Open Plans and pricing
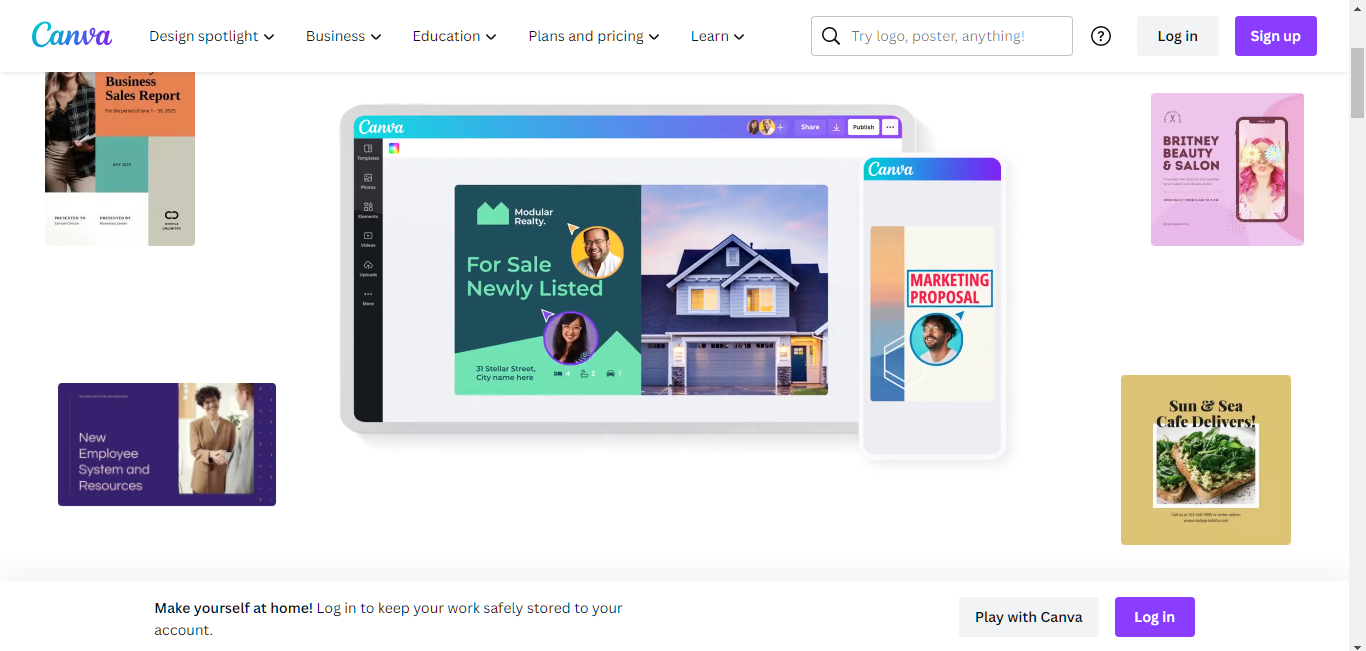 coord(593,35)
